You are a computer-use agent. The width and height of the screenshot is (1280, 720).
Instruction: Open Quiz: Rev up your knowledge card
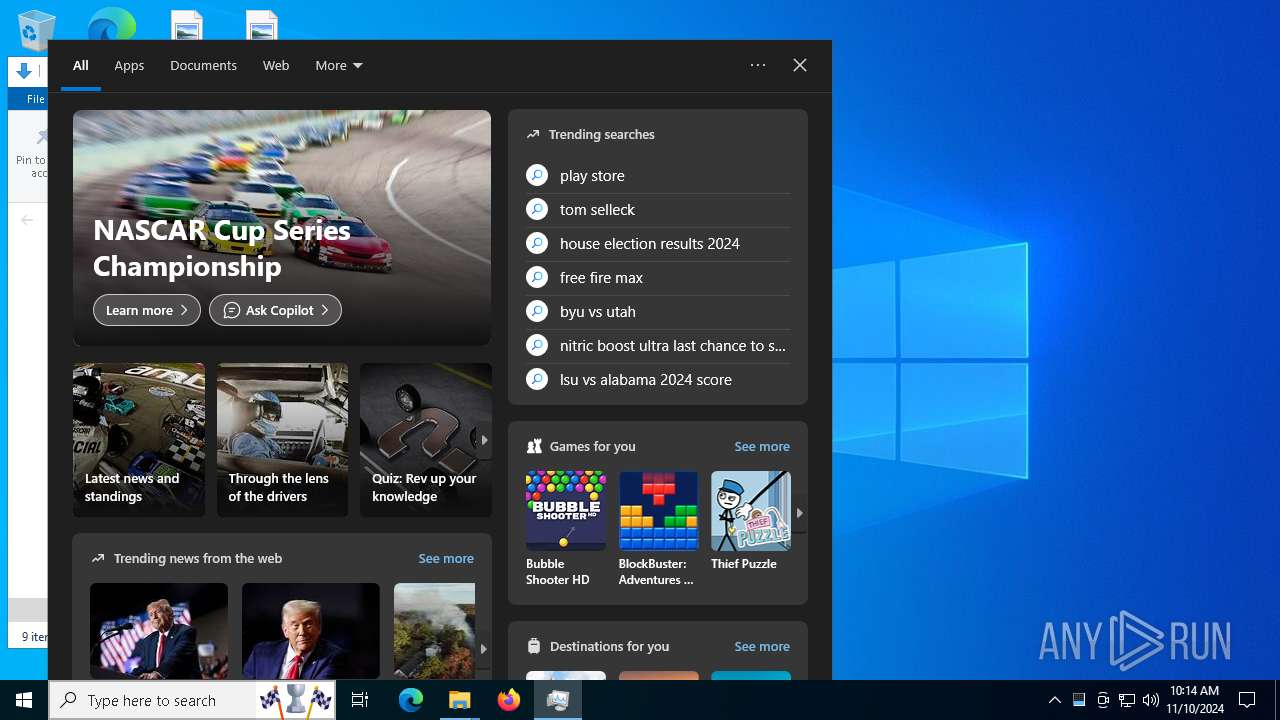pos(426,440)
